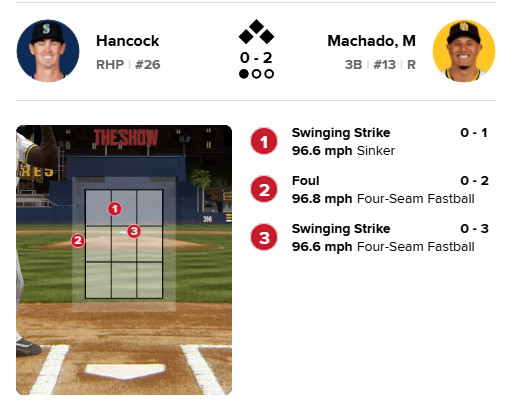Click red number 3 badge in pitch list
The width and height of the screenshot is (506, 416).
click(264, 237)
